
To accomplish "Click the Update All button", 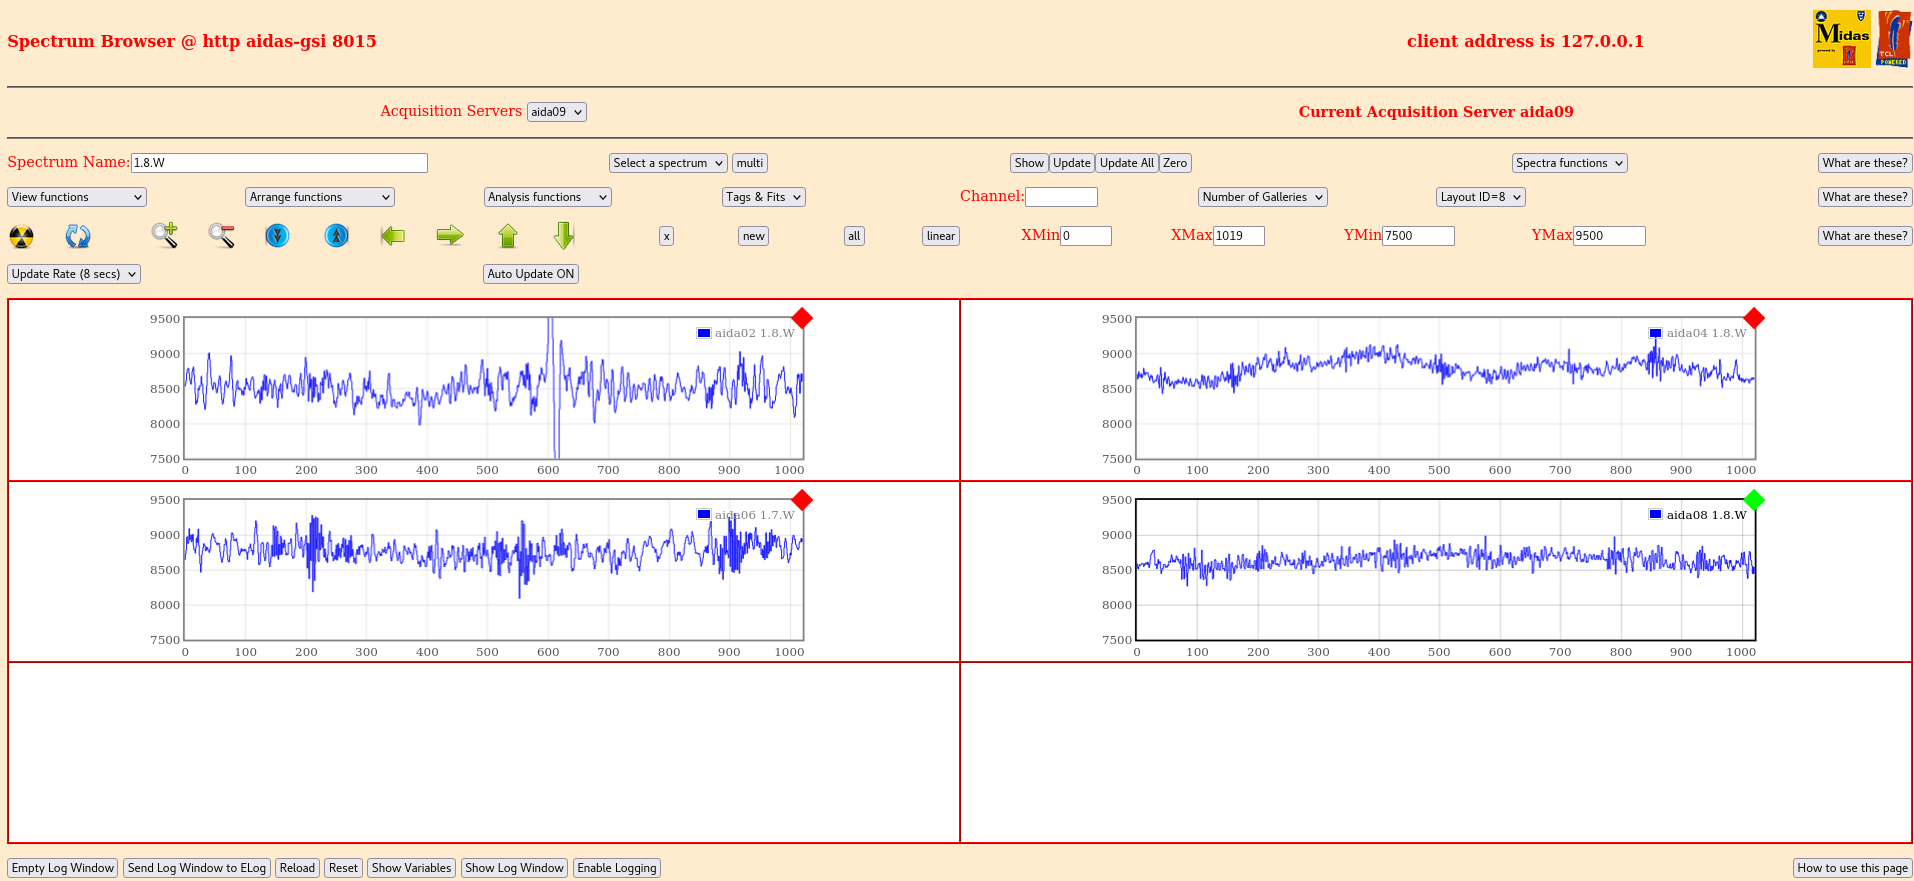I will click(x=1127, y=163).
